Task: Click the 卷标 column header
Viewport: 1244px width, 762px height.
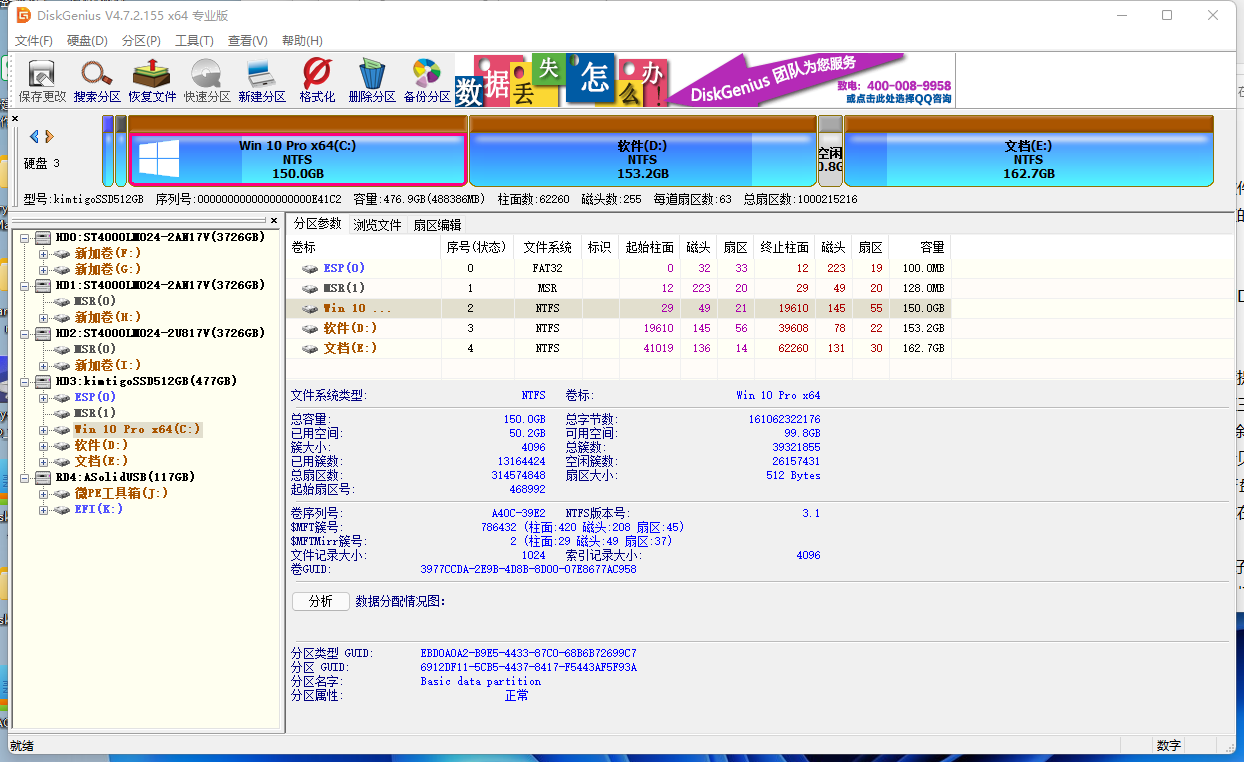Action: coord(364,247)
